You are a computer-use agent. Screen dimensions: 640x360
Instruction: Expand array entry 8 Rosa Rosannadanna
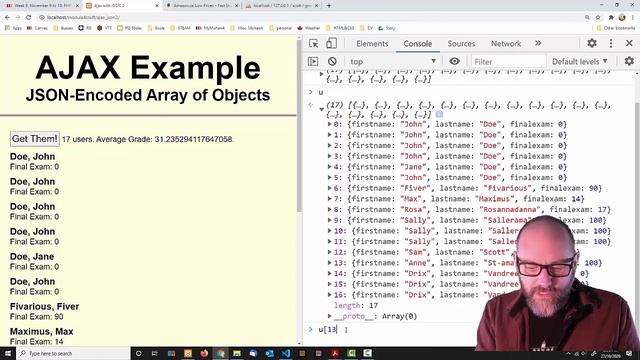point(330,209)
